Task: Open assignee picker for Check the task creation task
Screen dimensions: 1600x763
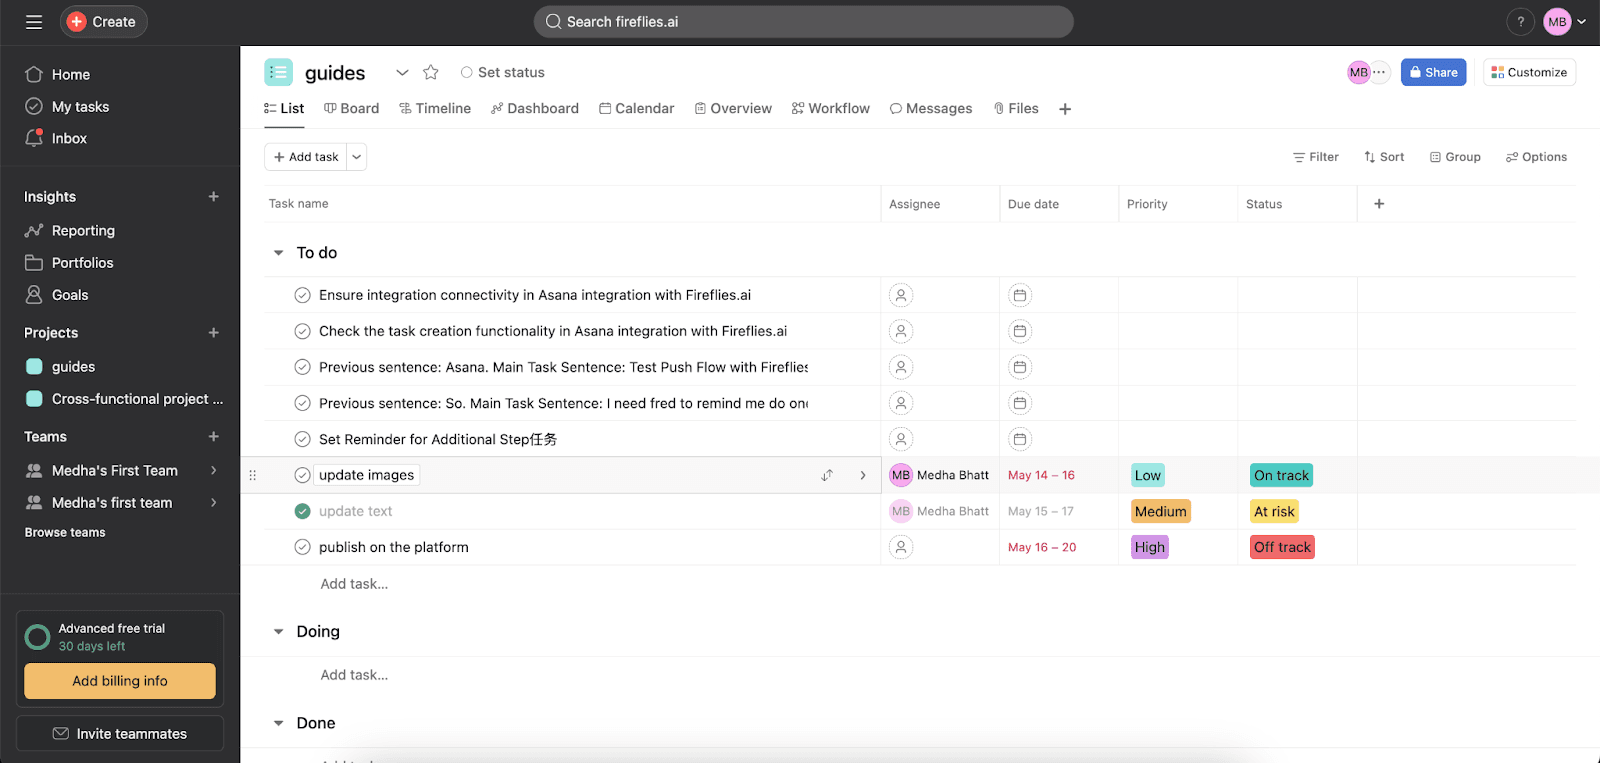Action: [901, 331]
